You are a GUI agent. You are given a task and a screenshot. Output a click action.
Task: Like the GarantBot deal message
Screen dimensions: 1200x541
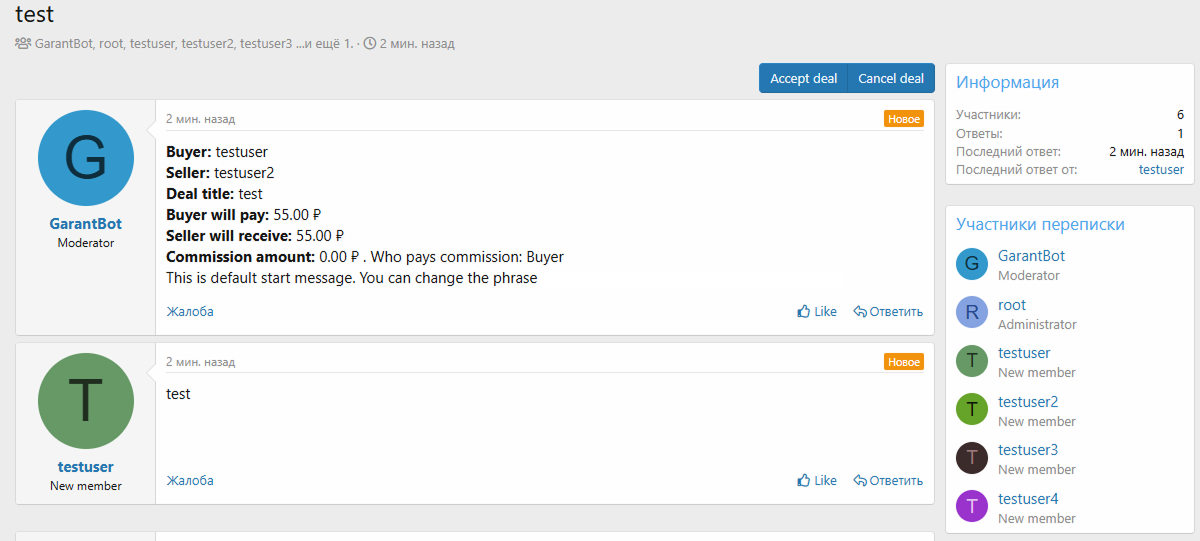(817, 312)
